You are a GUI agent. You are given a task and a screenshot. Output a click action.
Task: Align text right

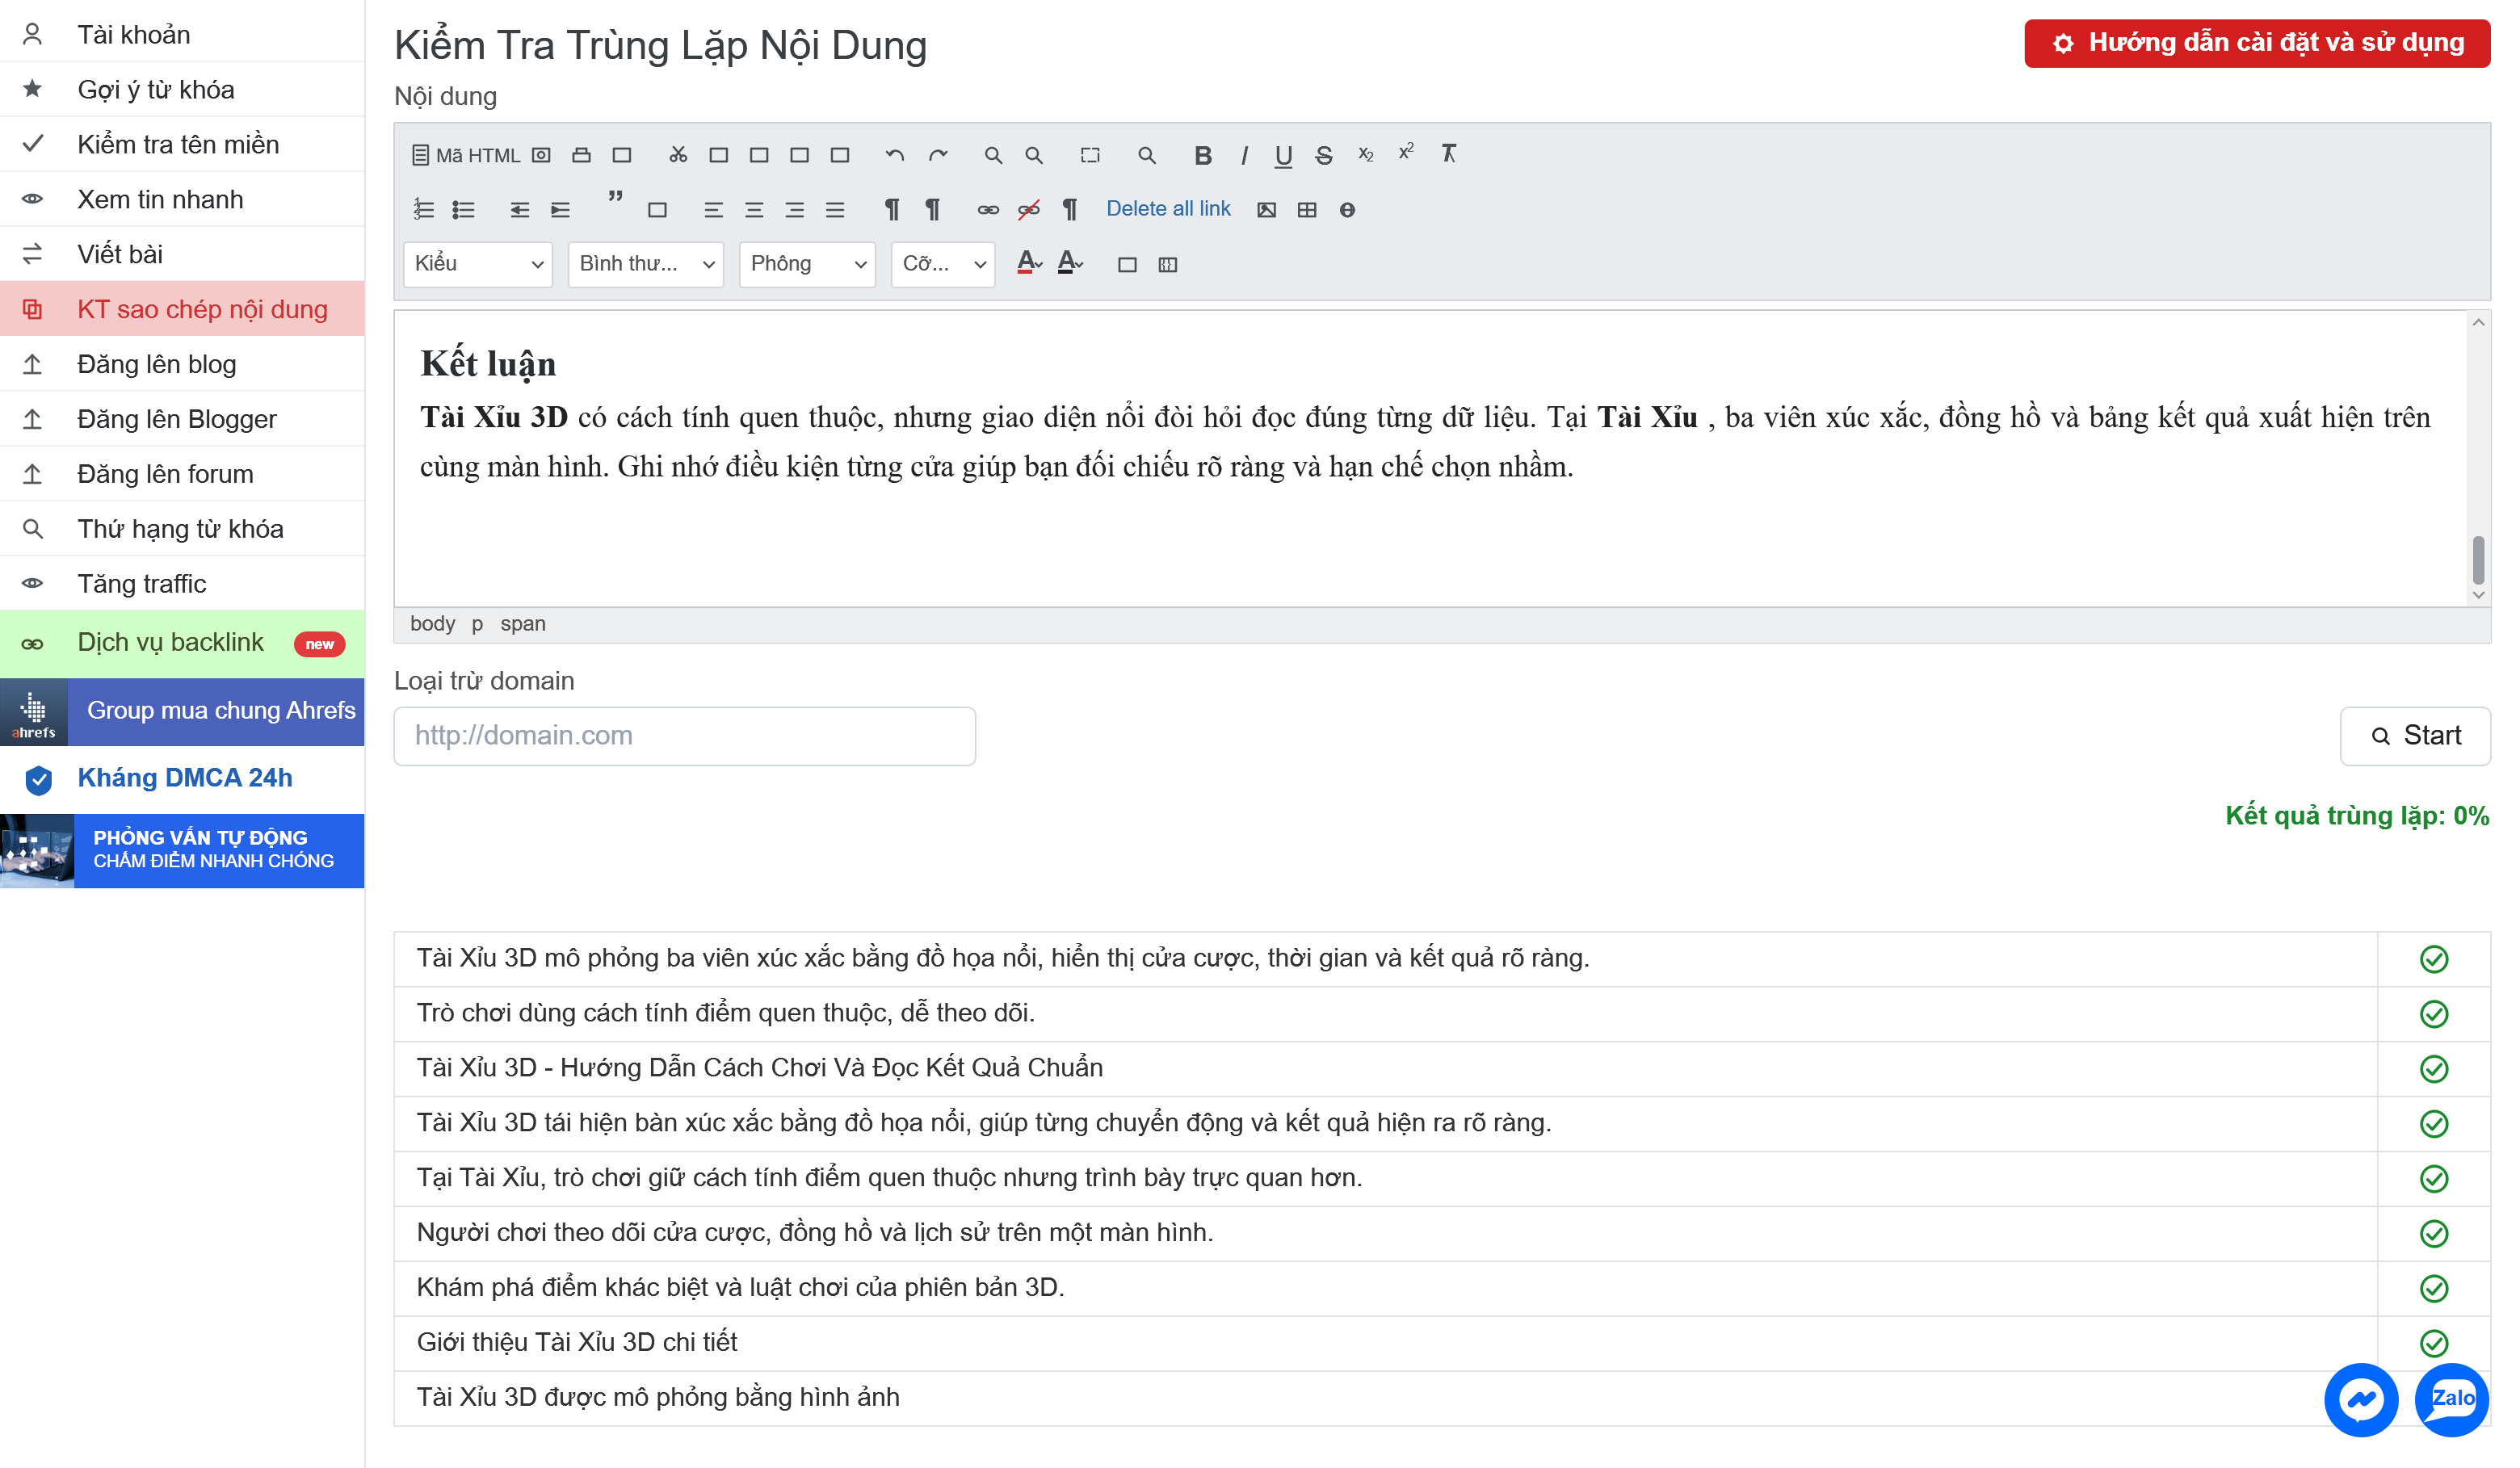point(794,210)
